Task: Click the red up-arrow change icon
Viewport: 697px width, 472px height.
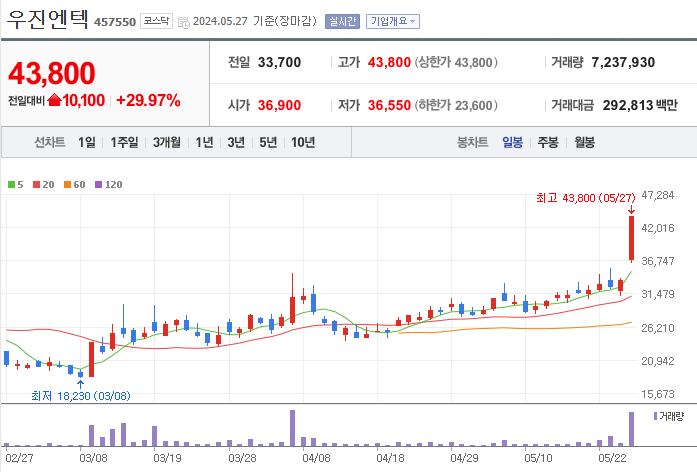Action: click(x=54, y=100)
